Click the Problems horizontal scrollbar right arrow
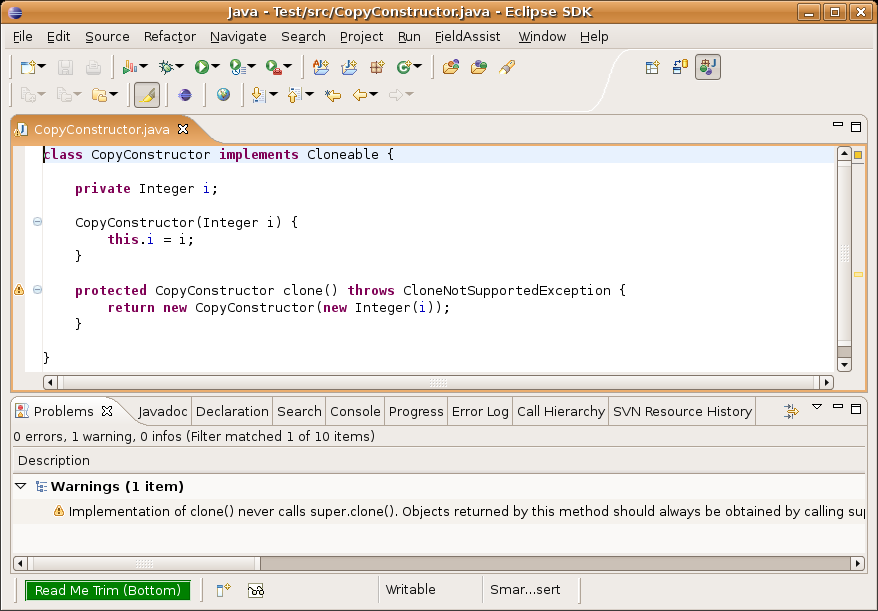Screen dimensions: 878x611 pyautogui.click(x=858, y=563)
